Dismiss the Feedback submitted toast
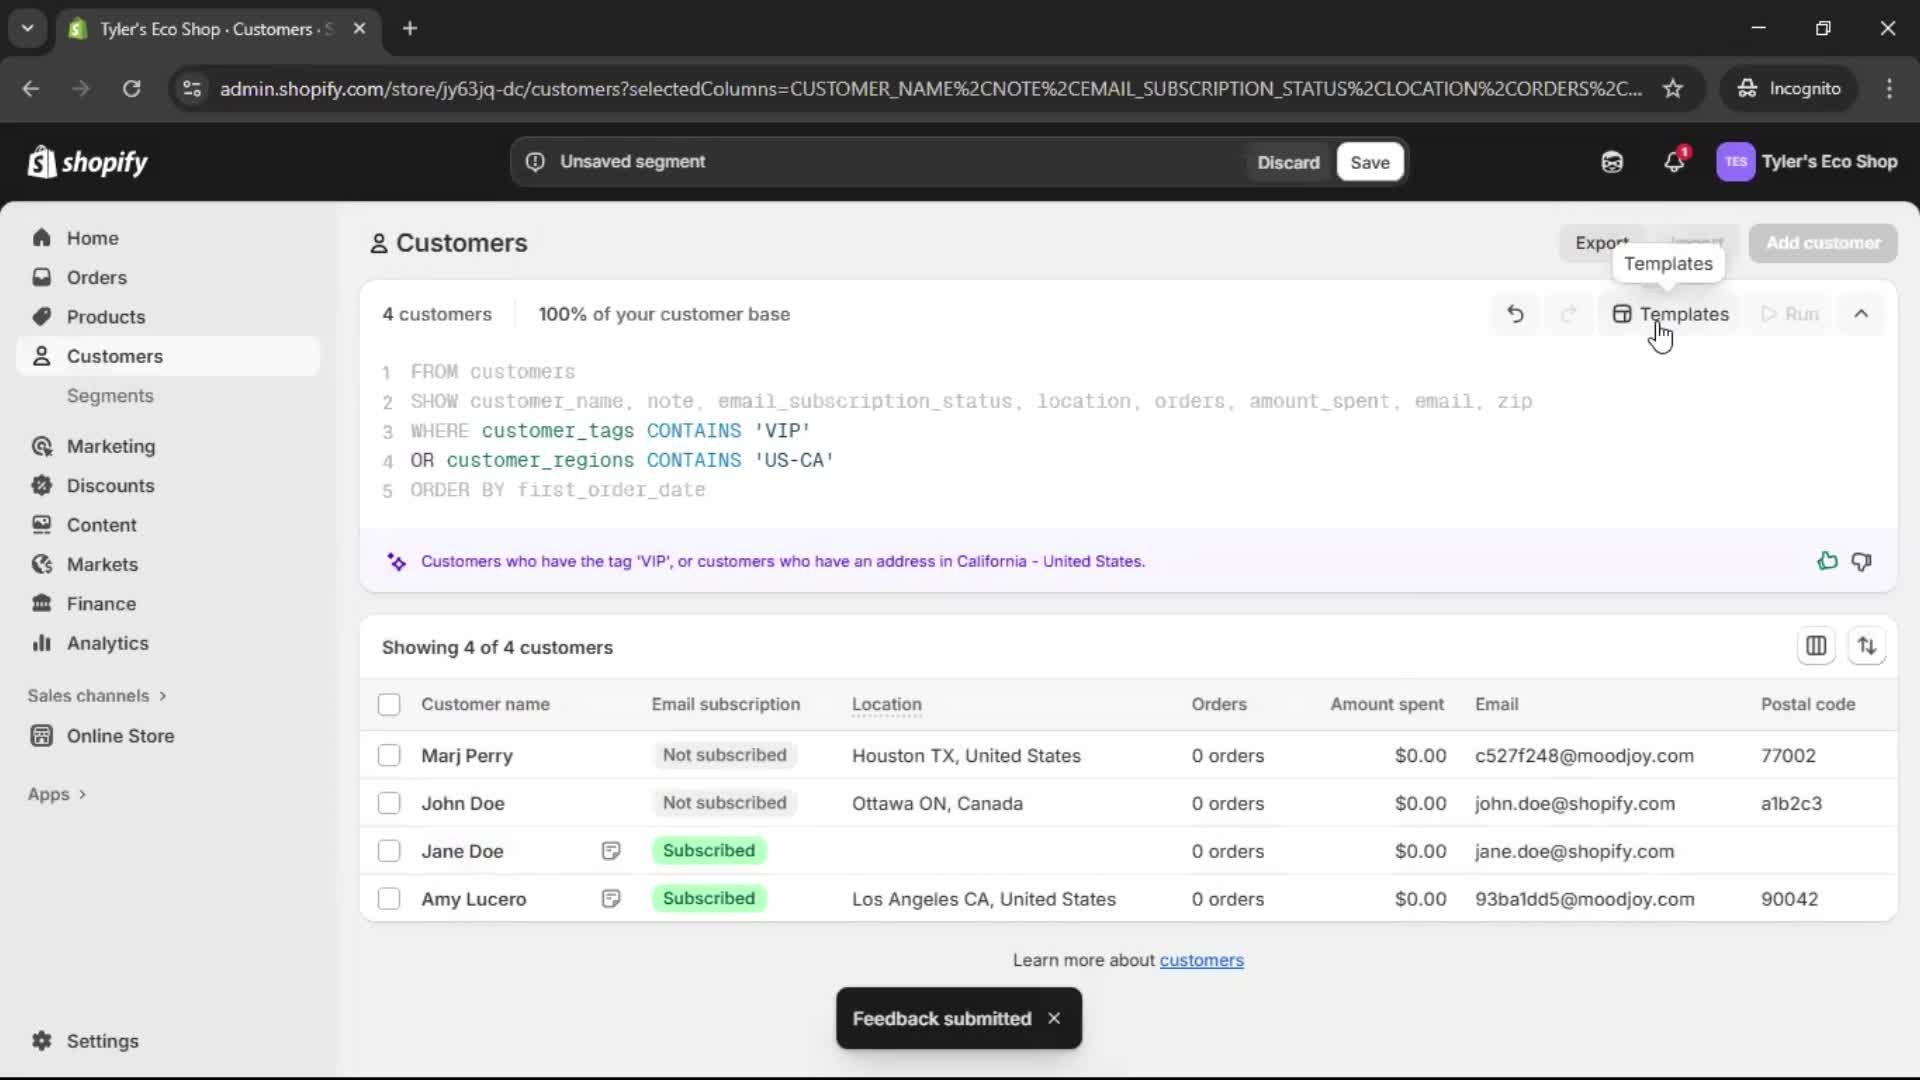The height and width of the screenshot is (1080, 1920). [1055, 1018]
